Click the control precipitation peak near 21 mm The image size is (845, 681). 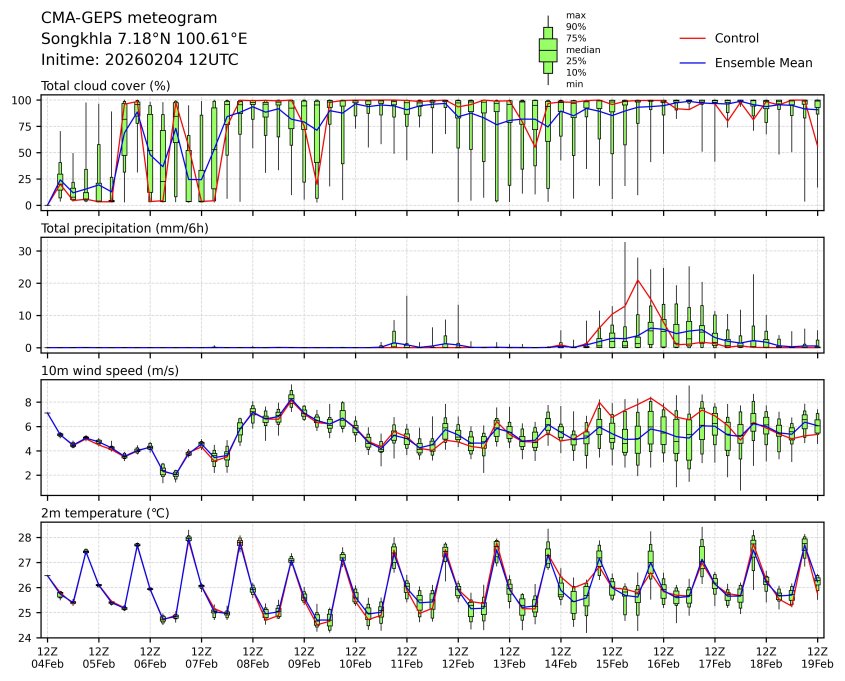638,280
